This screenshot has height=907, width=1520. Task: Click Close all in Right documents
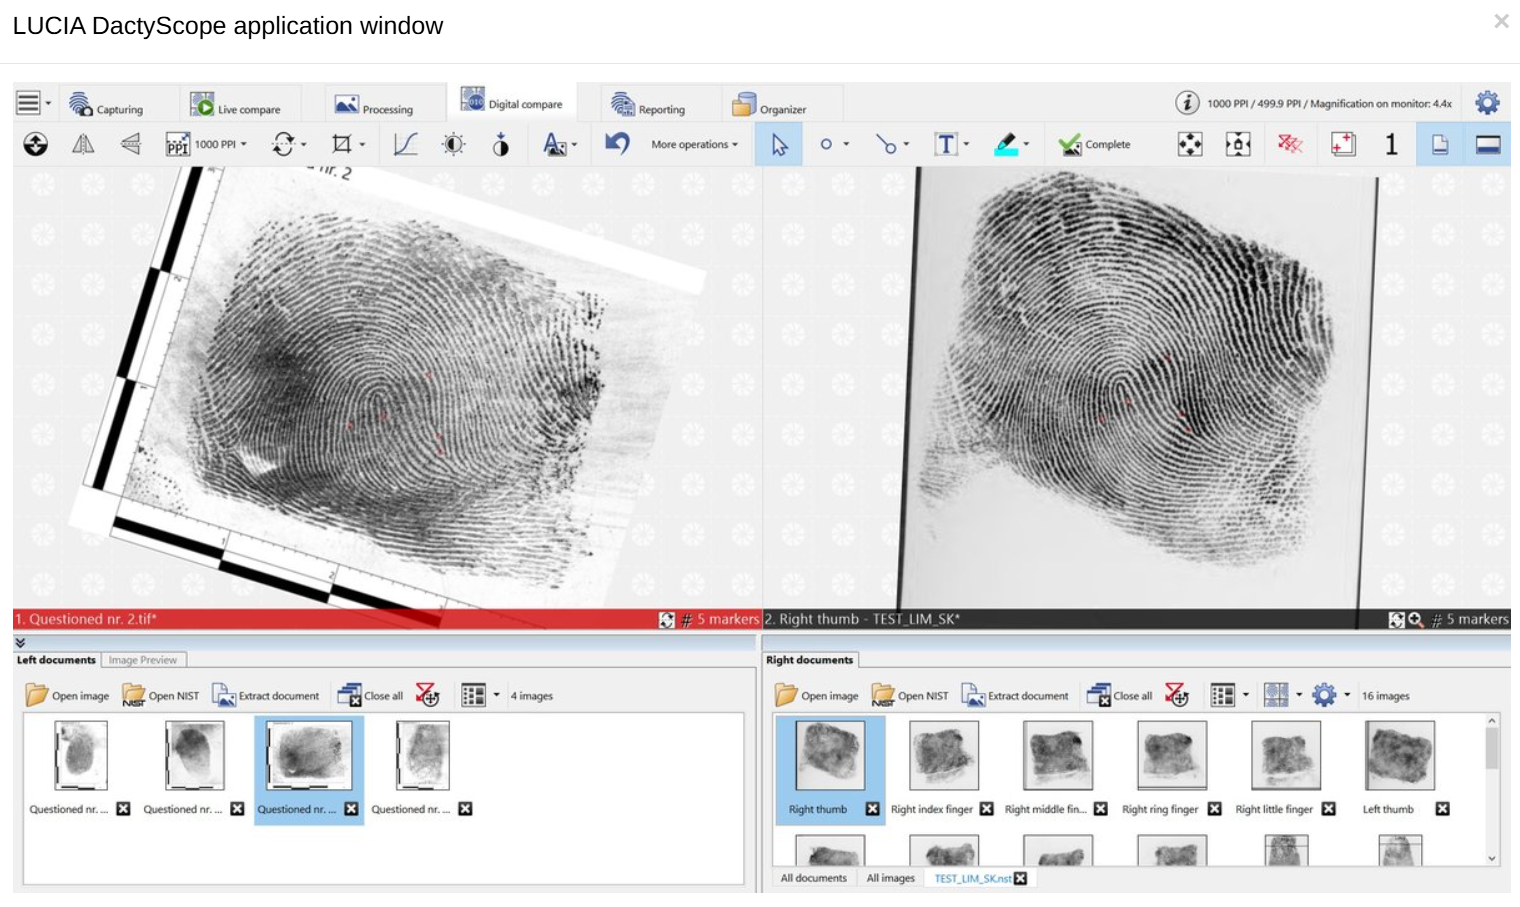coord(1120,695)
